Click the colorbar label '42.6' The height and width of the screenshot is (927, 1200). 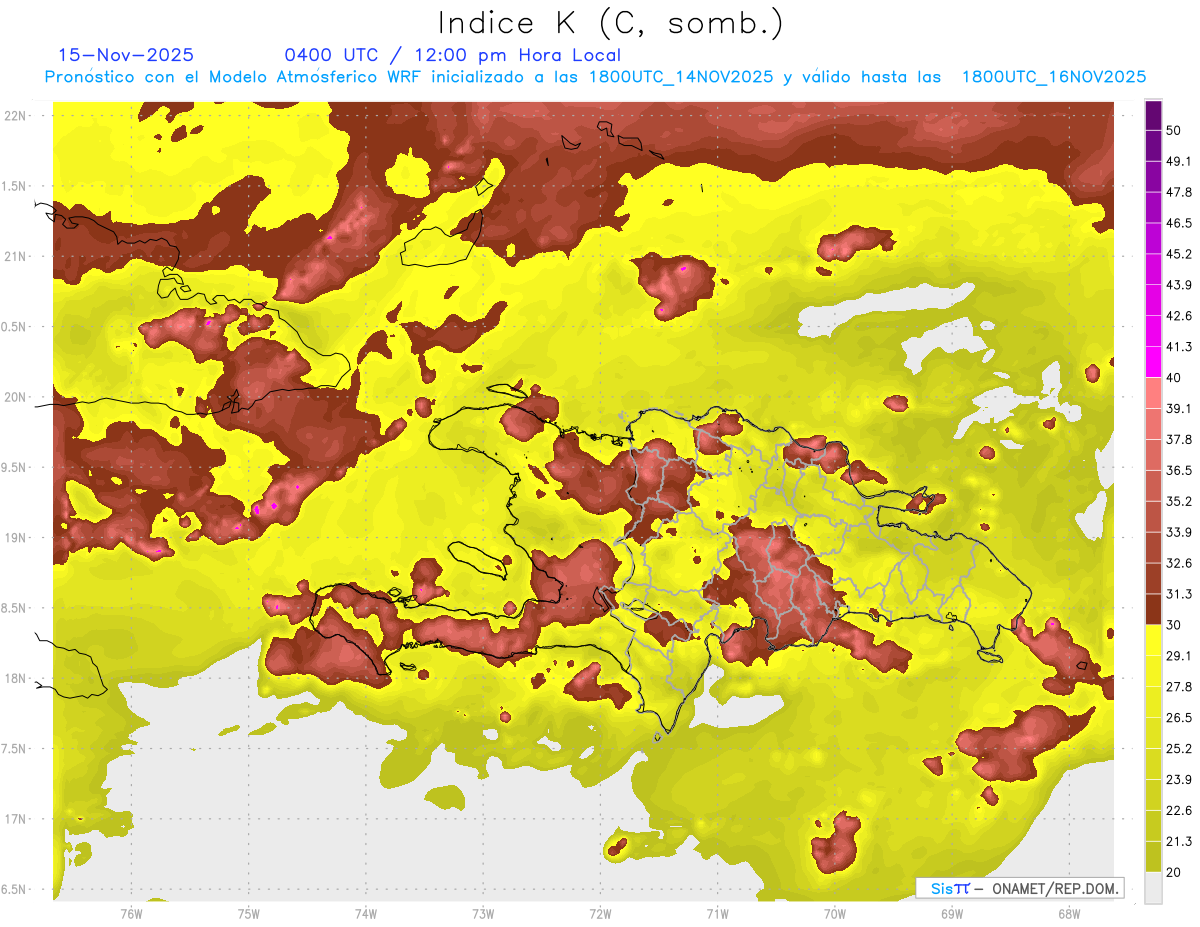(x=1179, y=316)
